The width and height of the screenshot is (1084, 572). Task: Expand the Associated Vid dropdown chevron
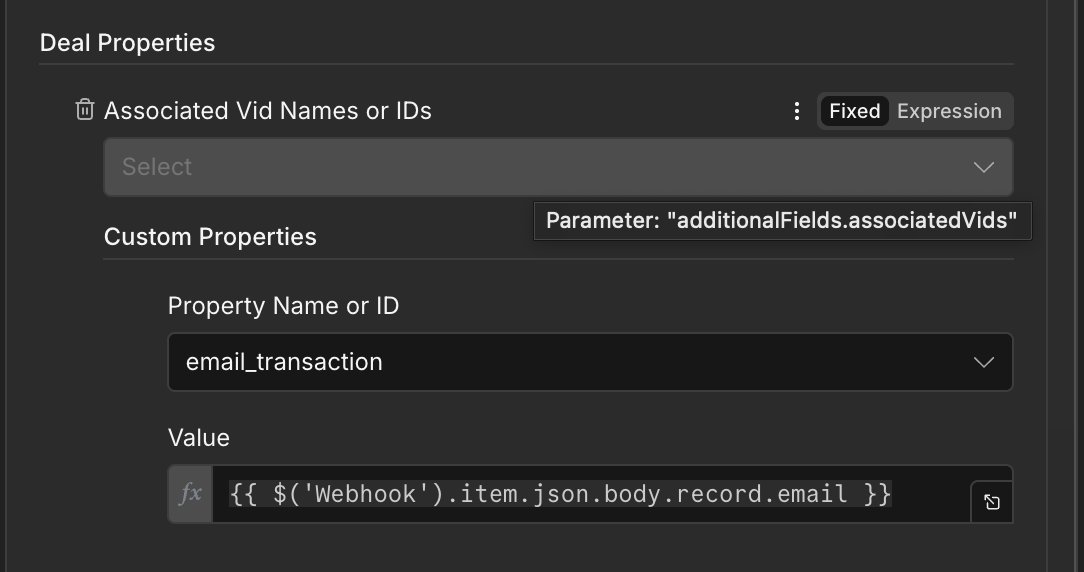(x=983, y=167)
